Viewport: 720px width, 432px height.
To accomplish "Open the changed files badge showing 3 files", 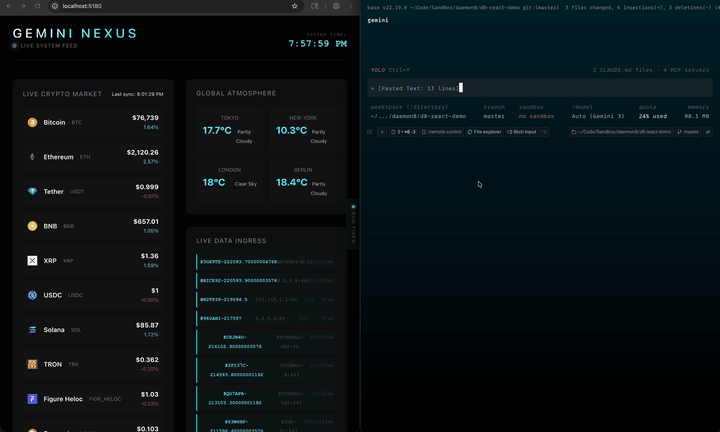I will [403, 132].
